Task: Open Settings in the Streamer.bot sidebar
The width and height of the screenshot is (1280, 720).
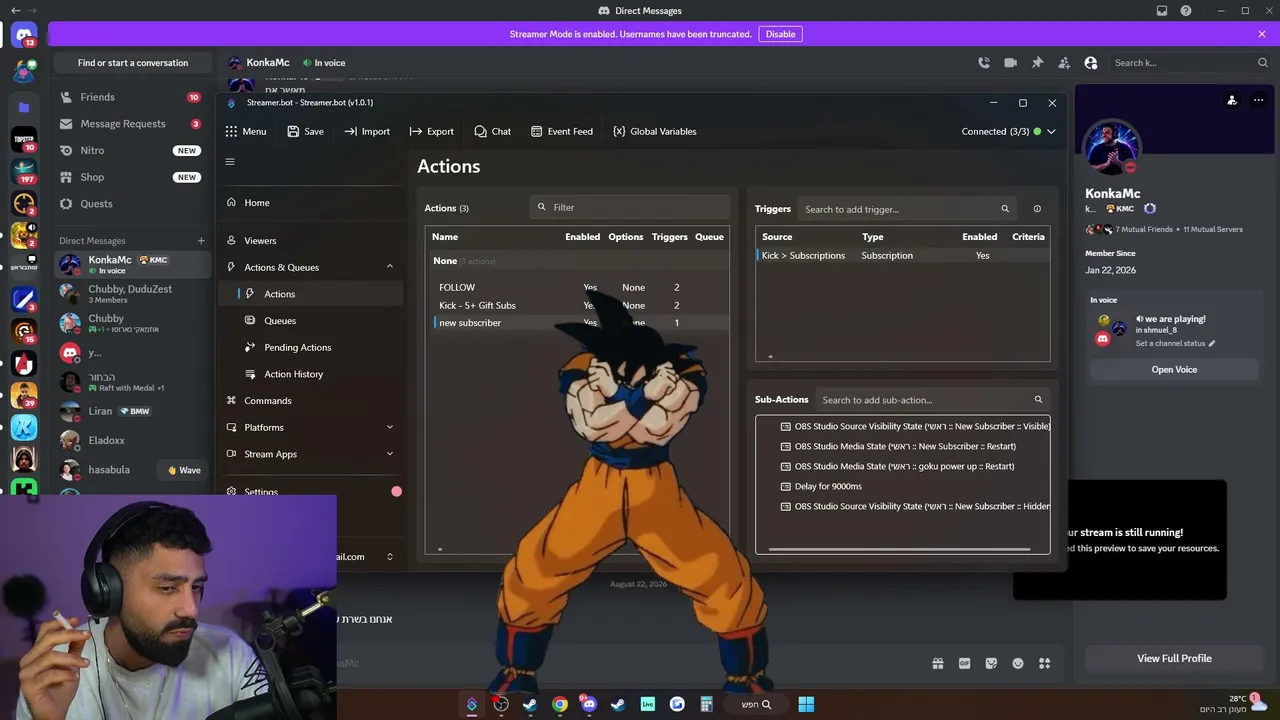Action: pyautogui.click(x=261, y=492)
